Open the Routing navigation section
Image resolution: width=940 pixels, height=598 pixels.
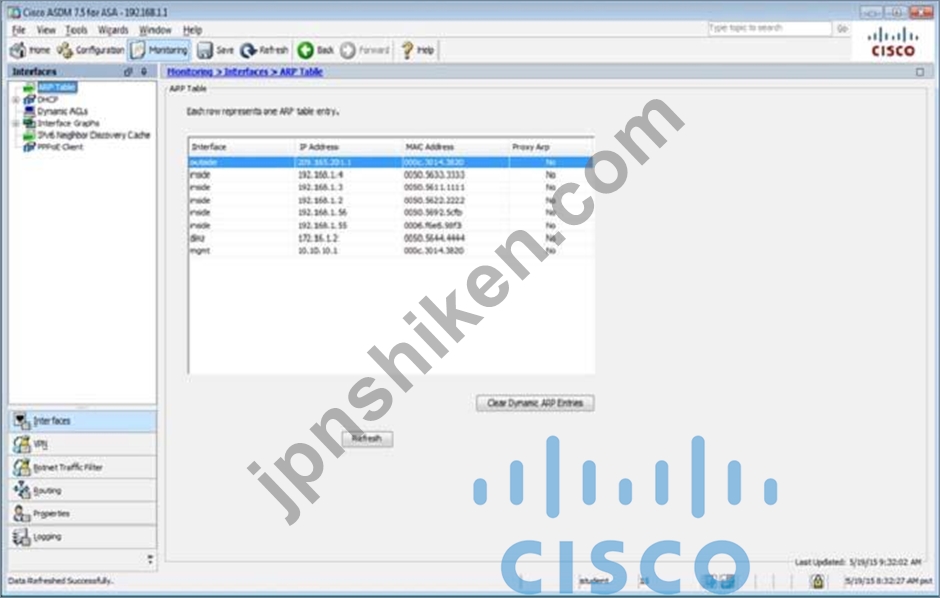[83, 490]
